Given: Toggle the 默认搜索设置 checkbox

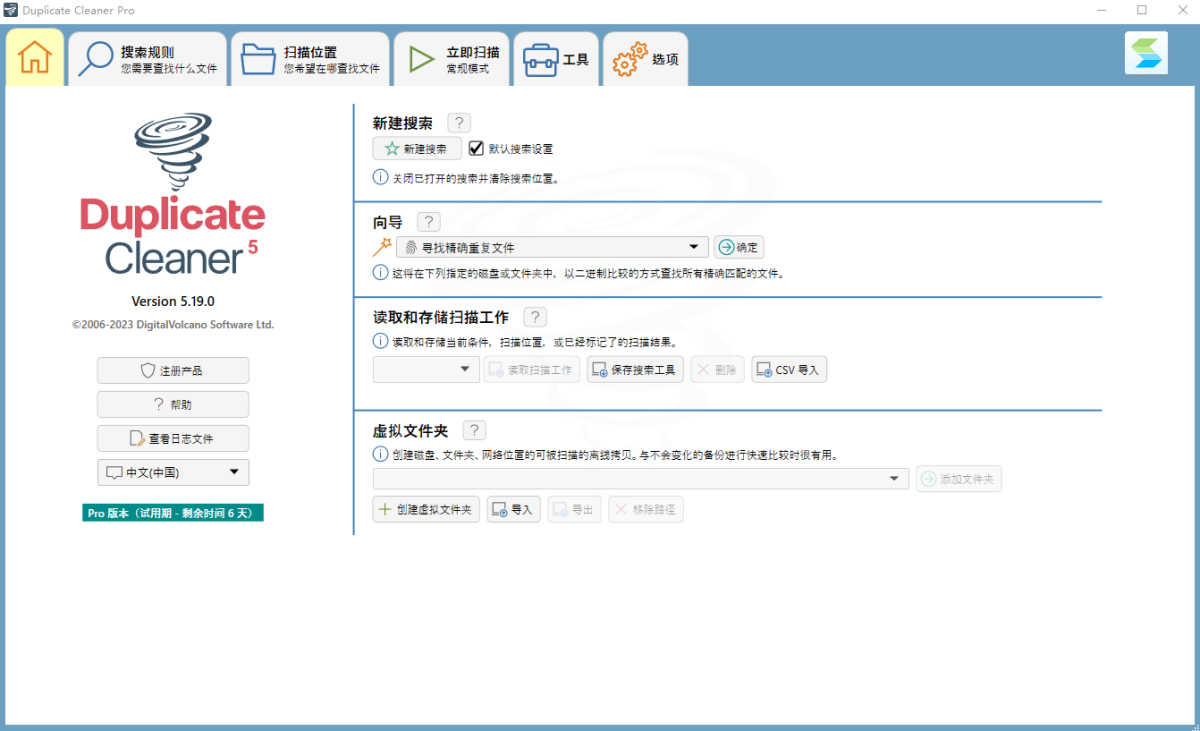Looking at the screenshot, I should point(476,148).
